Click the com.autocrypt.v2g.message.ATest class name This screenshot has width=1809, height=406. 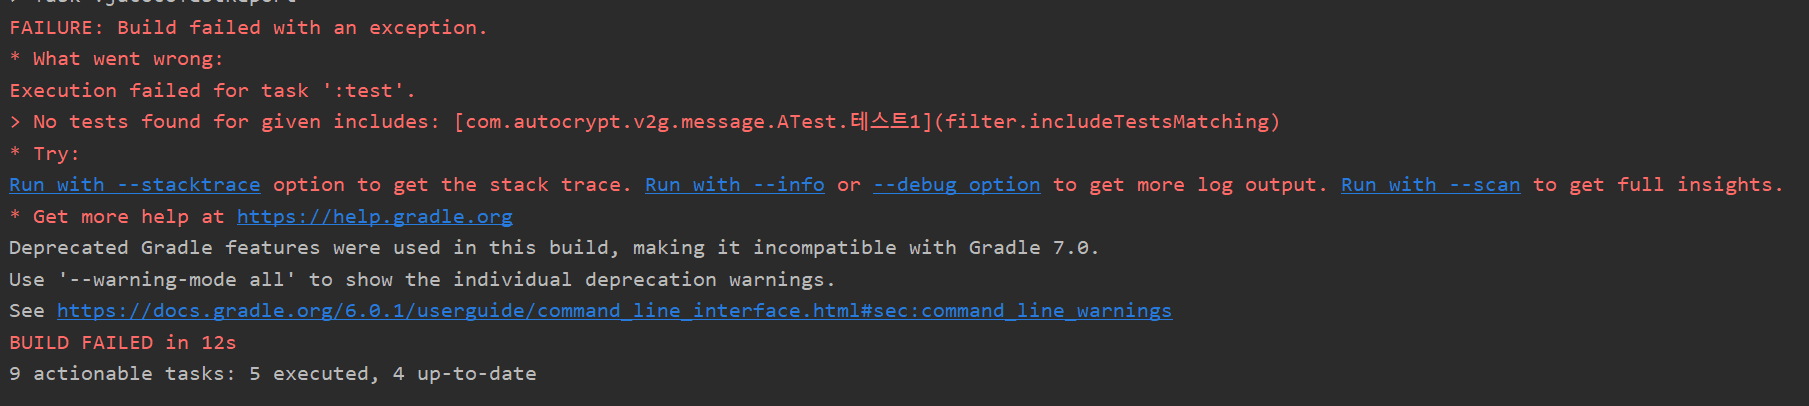click(651, 122)
